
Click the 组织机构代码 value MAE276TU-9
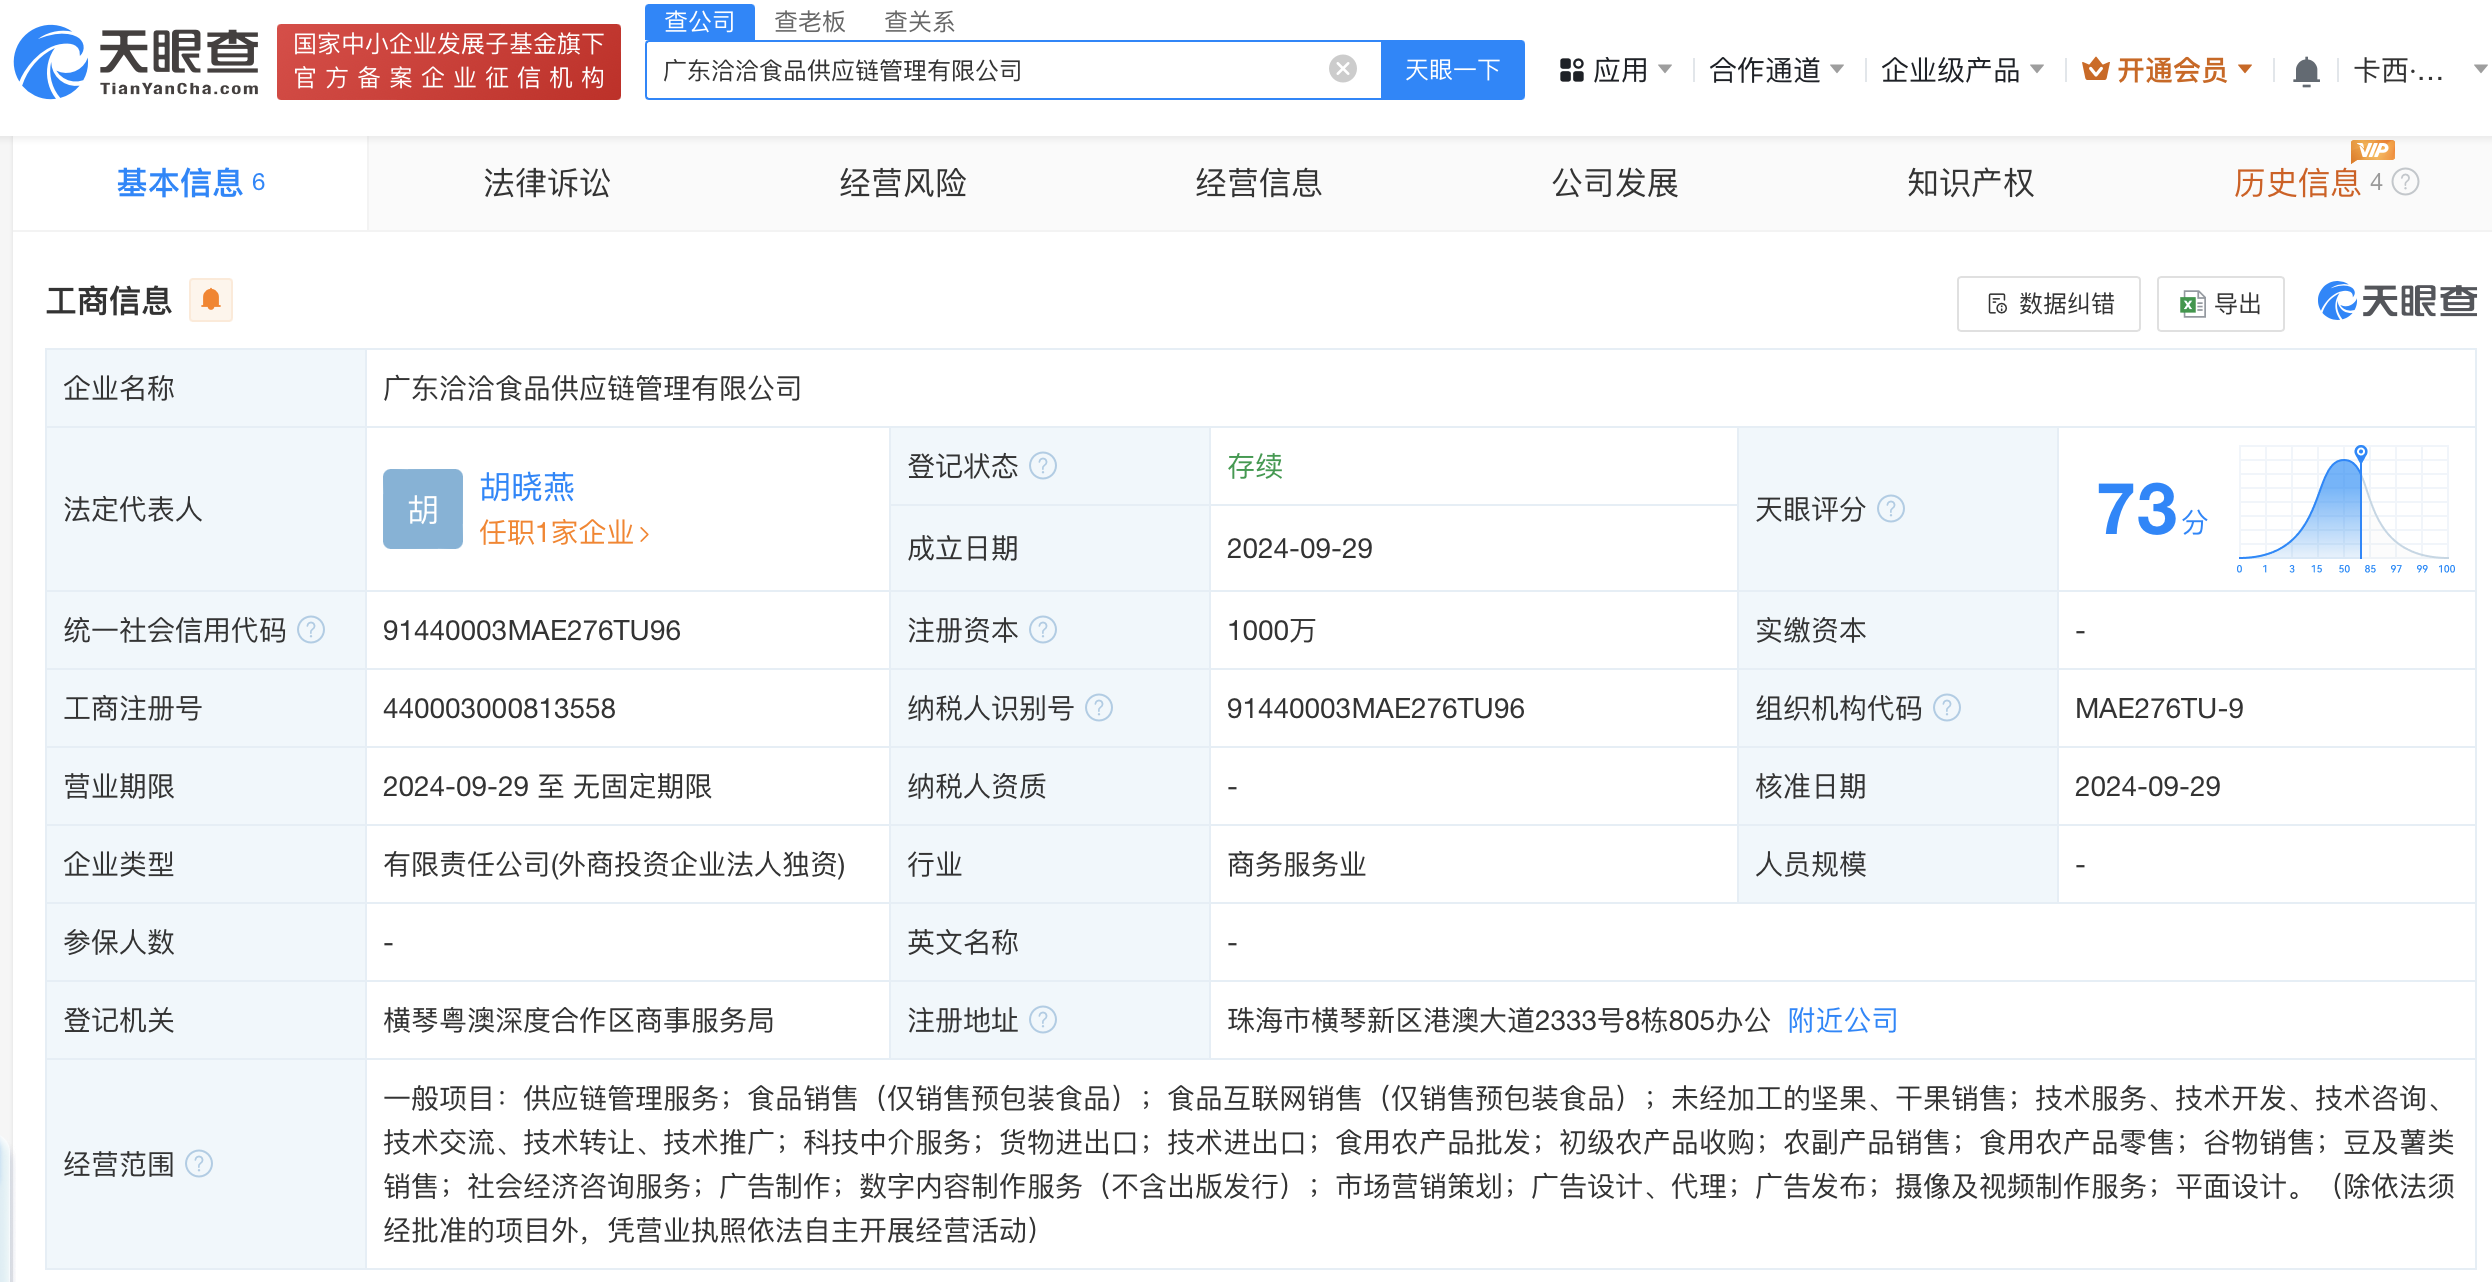point(2159,708)
